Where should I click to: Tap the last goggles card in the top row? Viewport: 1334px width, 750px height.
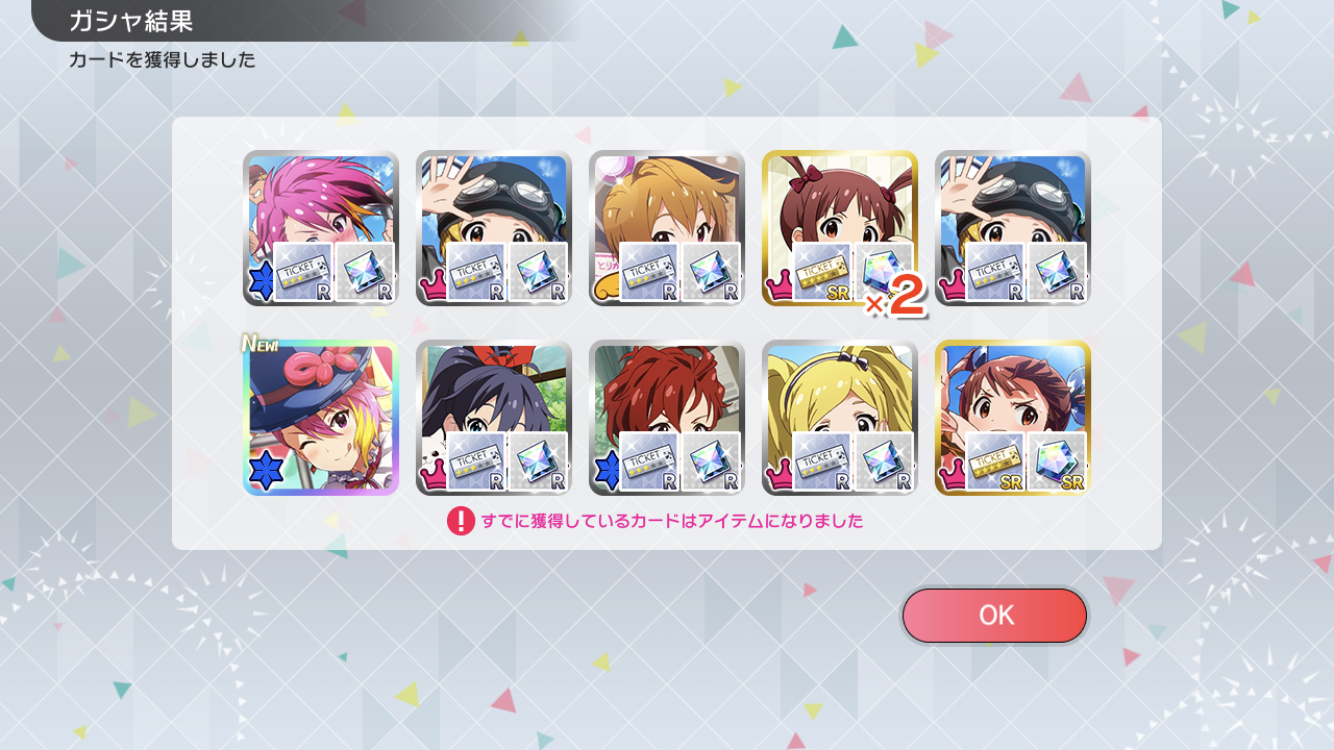click(x=1013, y=228)
